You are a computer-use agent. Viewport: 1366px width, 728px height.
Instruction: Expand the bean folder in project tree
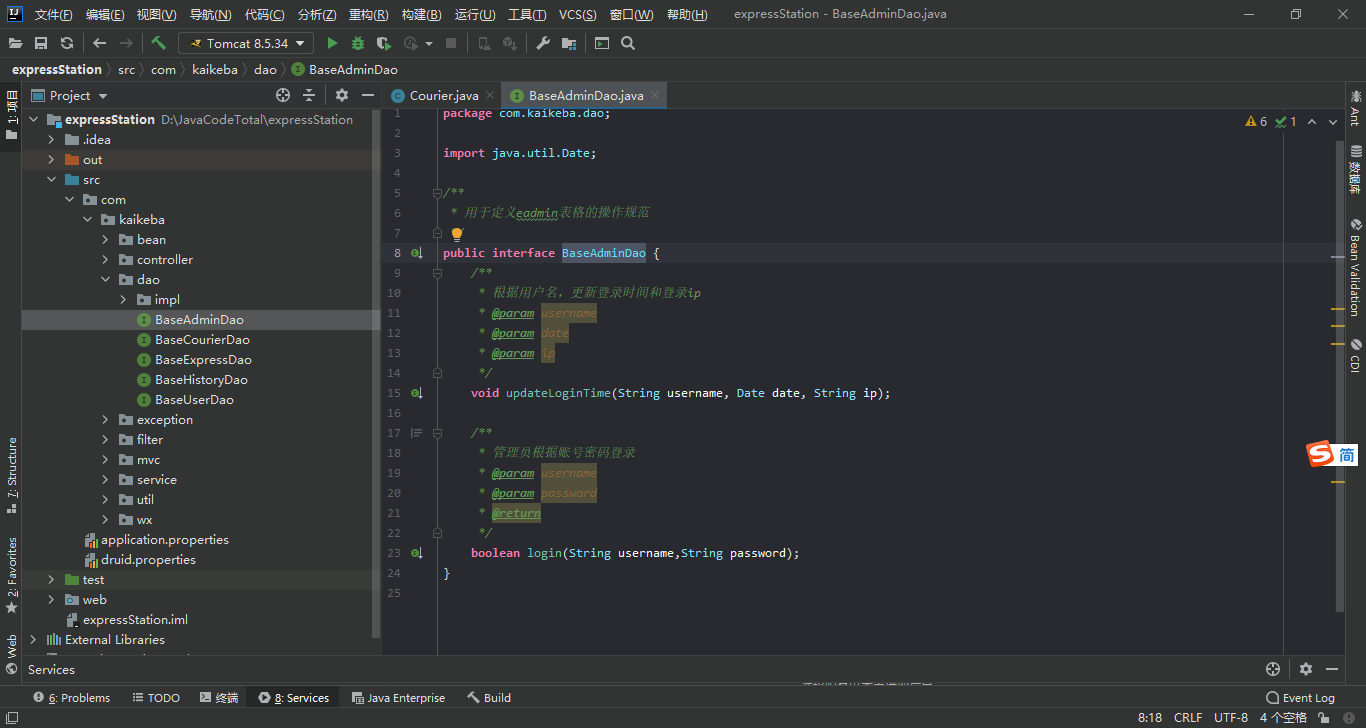tap(105, 240)
